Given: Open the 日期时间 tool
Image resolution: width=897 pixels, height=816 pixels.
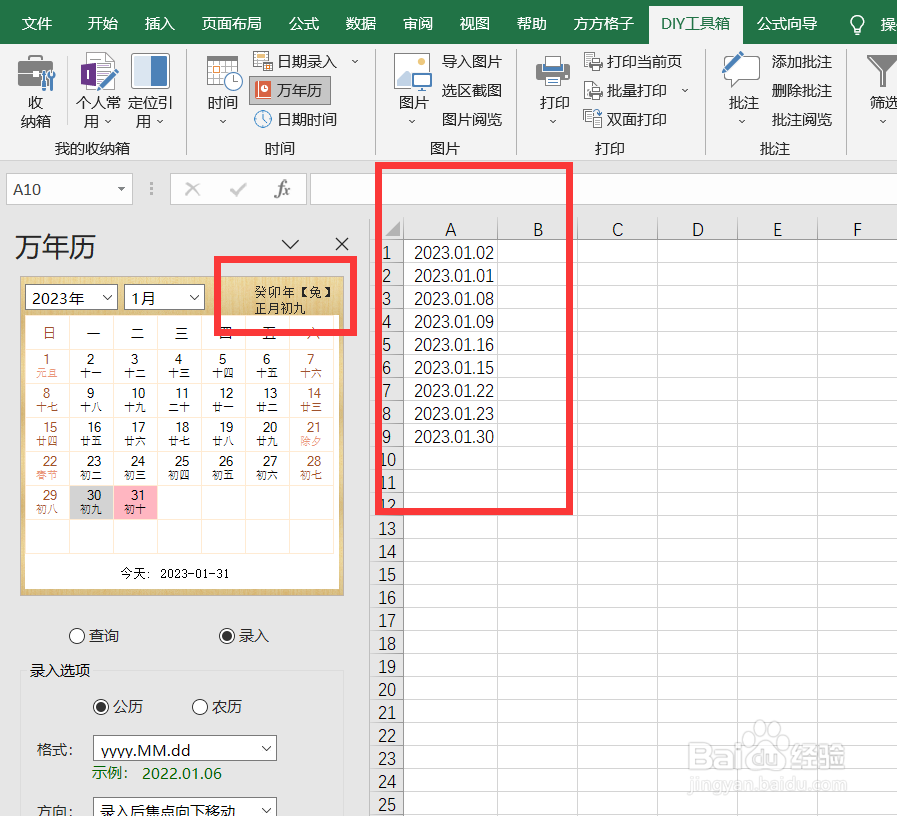Looking at the screenshot, I should tap(296, 119).
